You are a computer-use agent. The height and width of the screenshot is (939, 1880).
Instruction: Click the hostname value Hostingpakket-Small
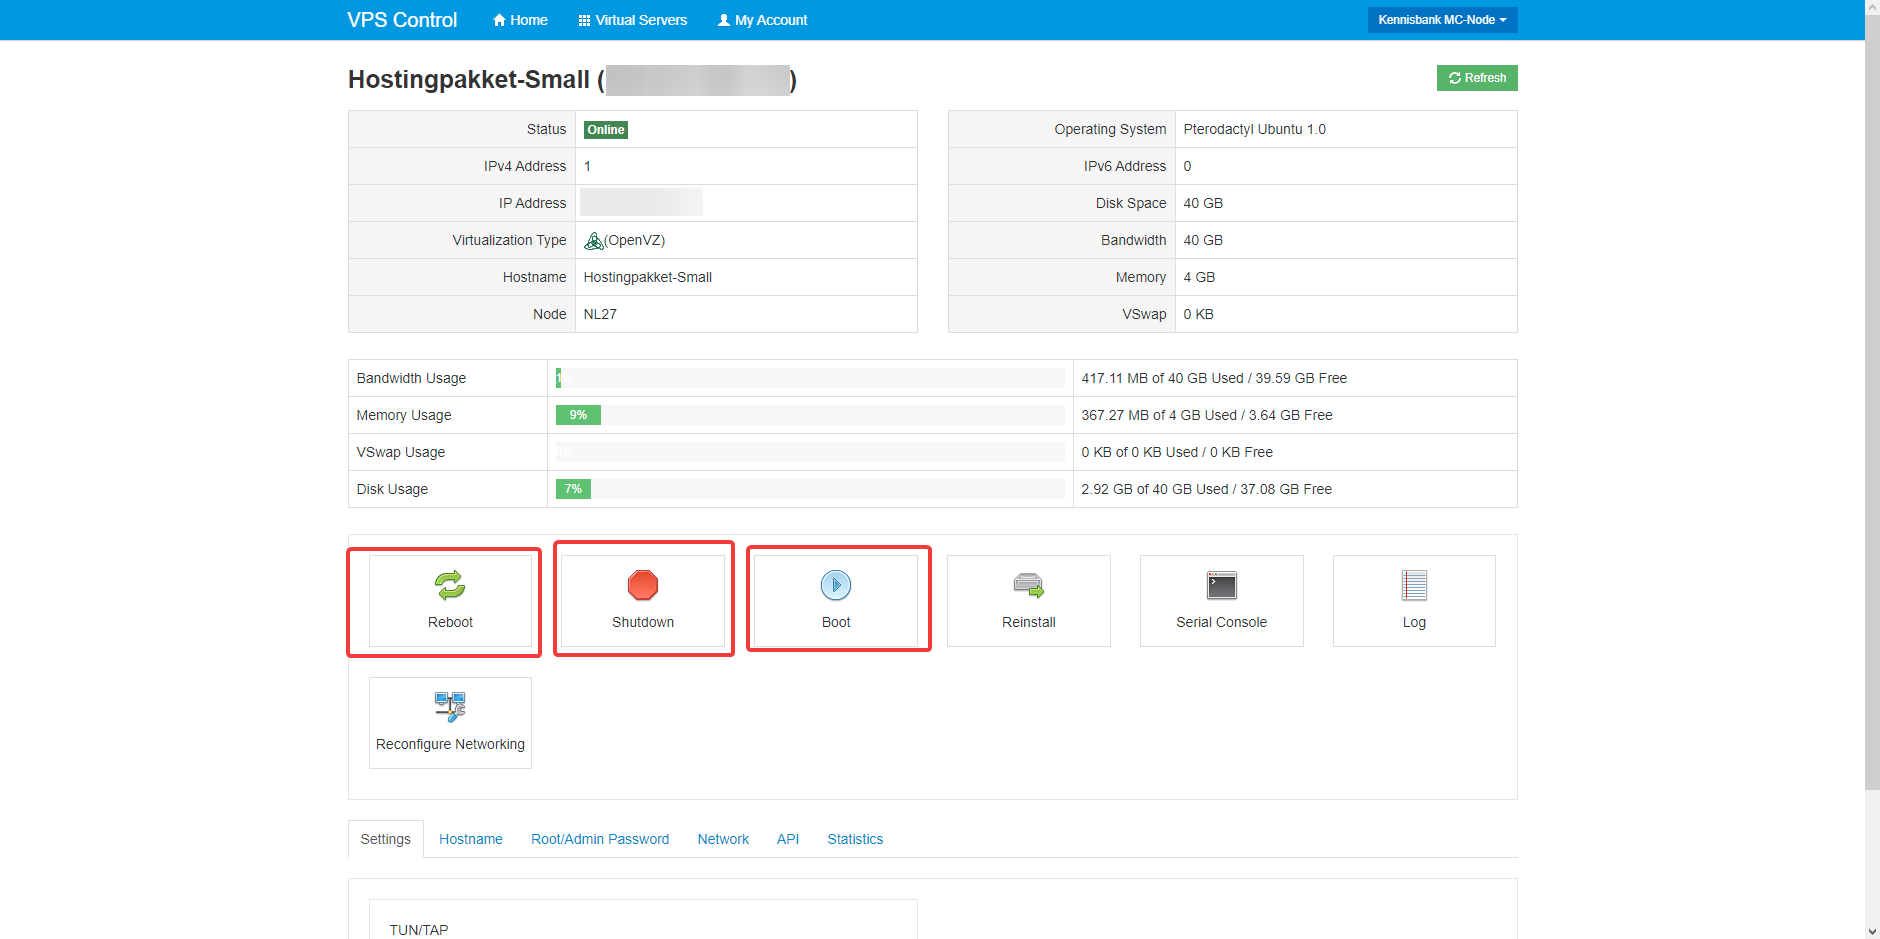(648, 277)
